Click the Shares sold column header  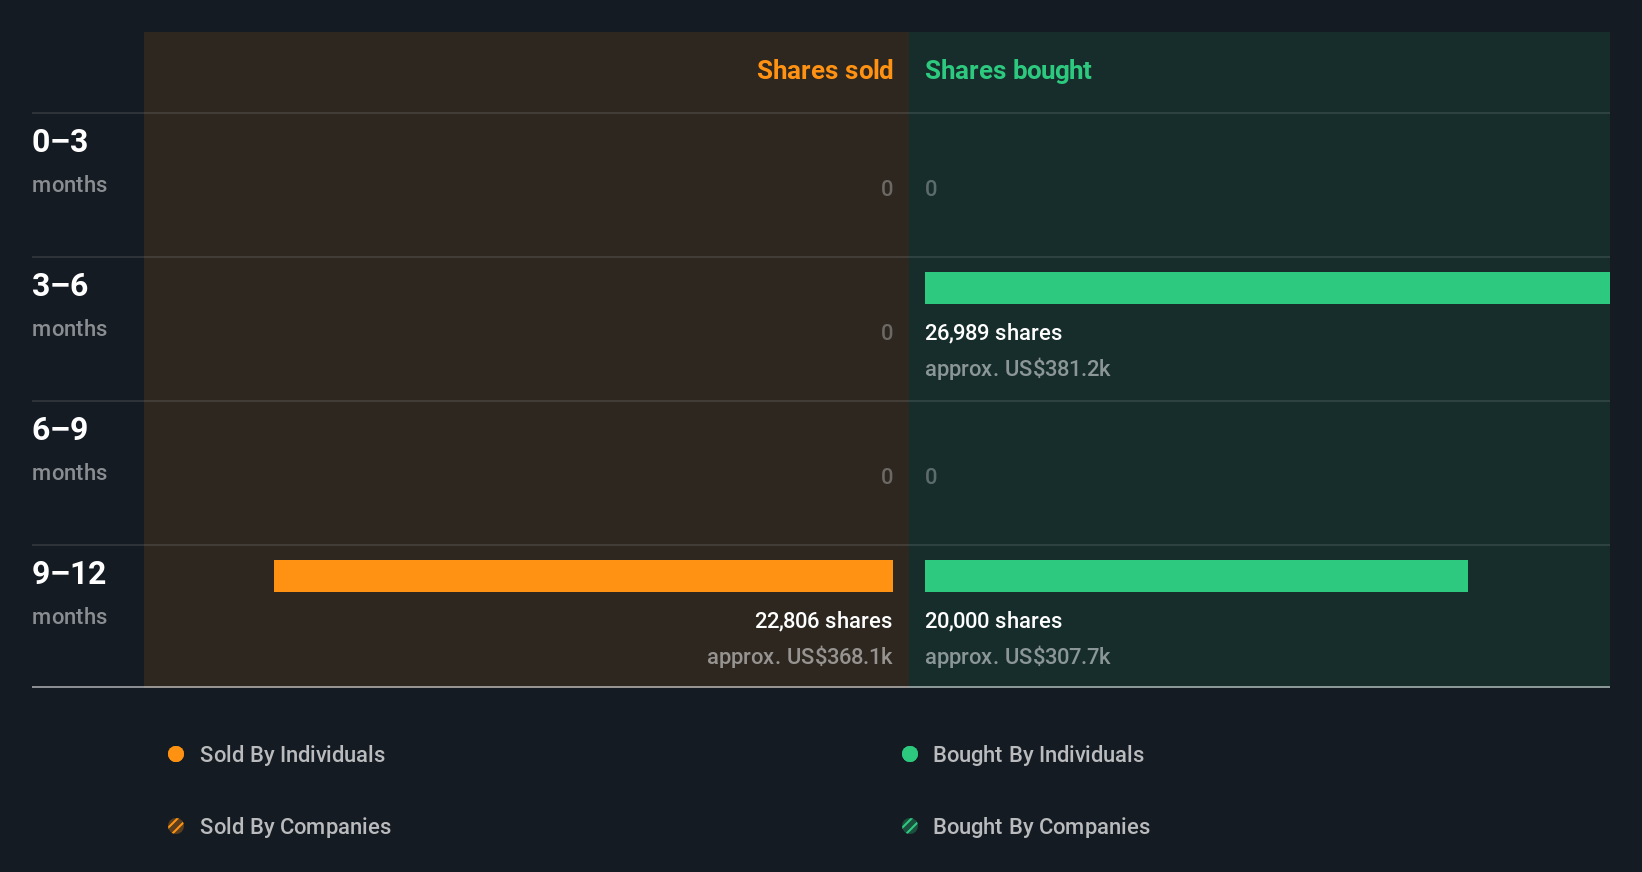tap(825, 70)
